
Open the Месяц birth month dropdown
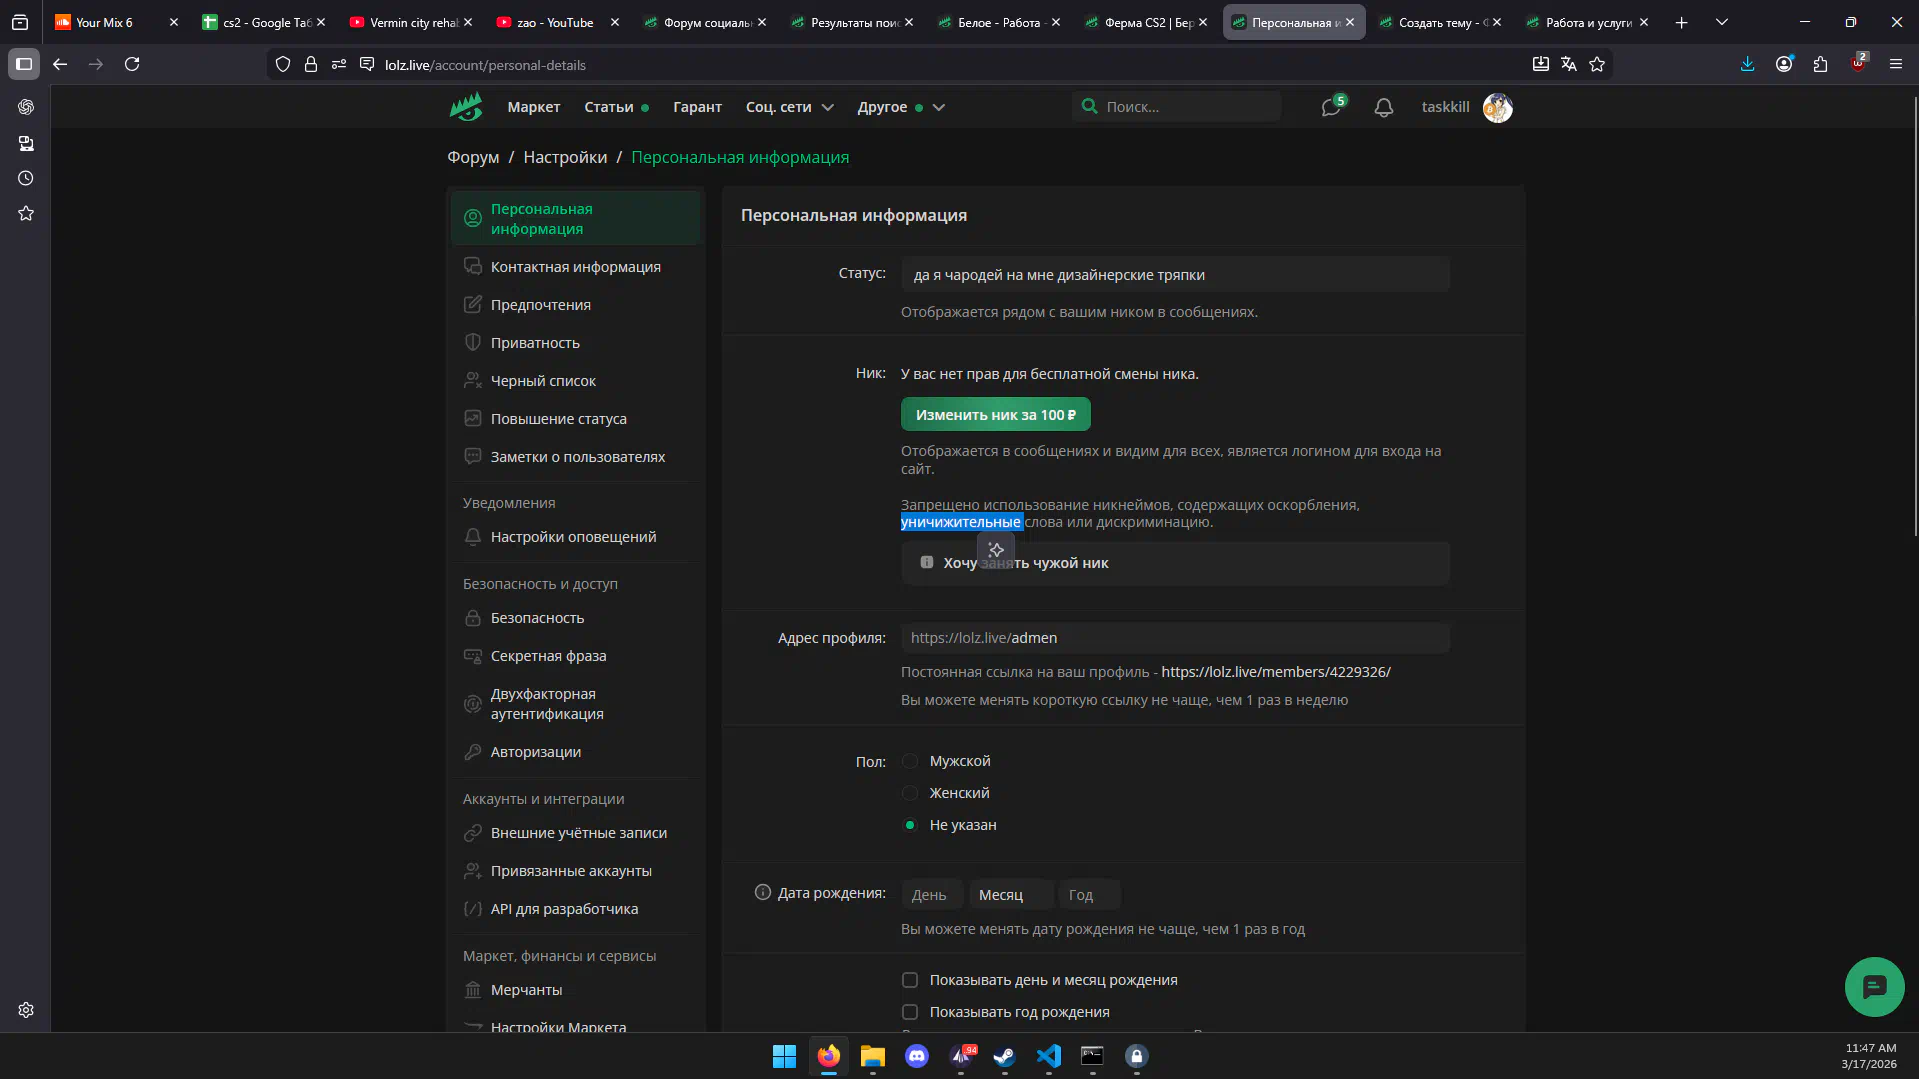point(1010,895)
